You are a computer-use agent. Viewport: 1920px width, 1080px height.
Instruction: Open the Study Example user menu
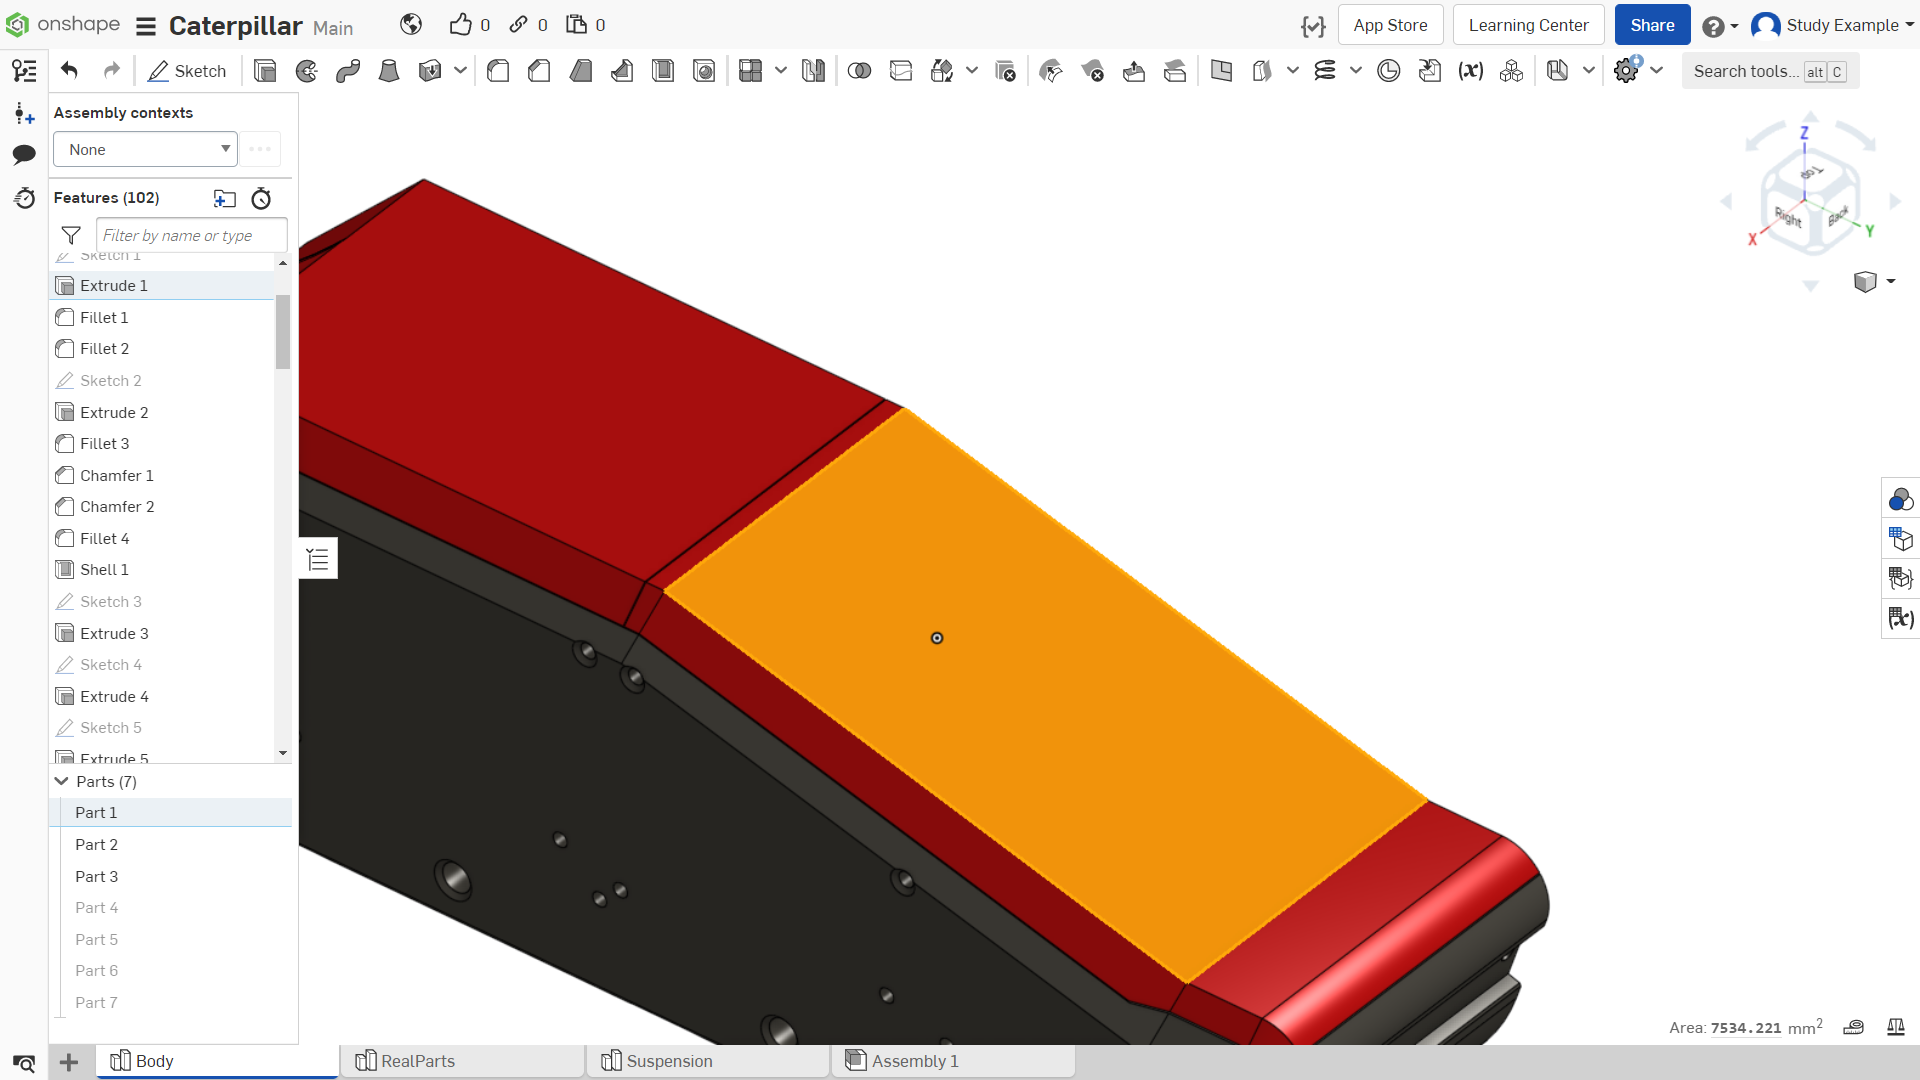[x=1833, y=25]
